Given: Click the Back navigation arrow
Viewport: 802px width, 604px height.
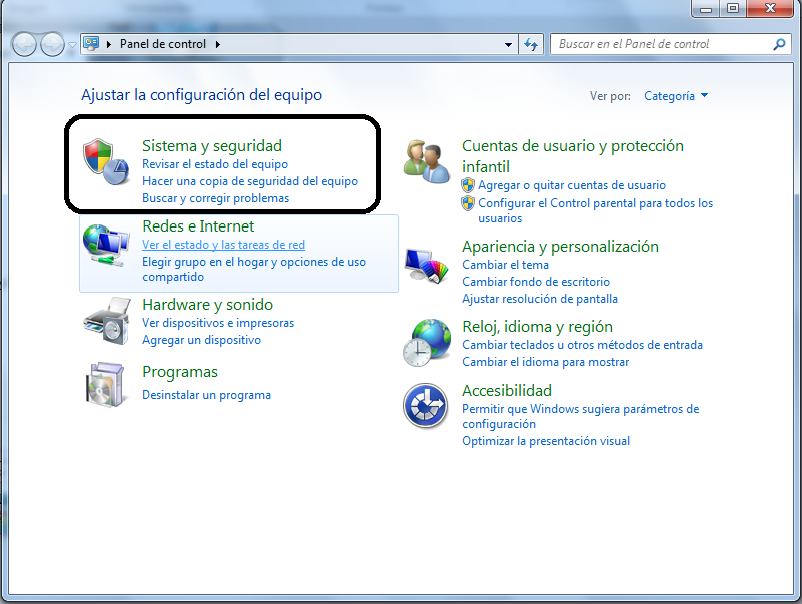Looking at the screenshot, I should pos(24,44).
